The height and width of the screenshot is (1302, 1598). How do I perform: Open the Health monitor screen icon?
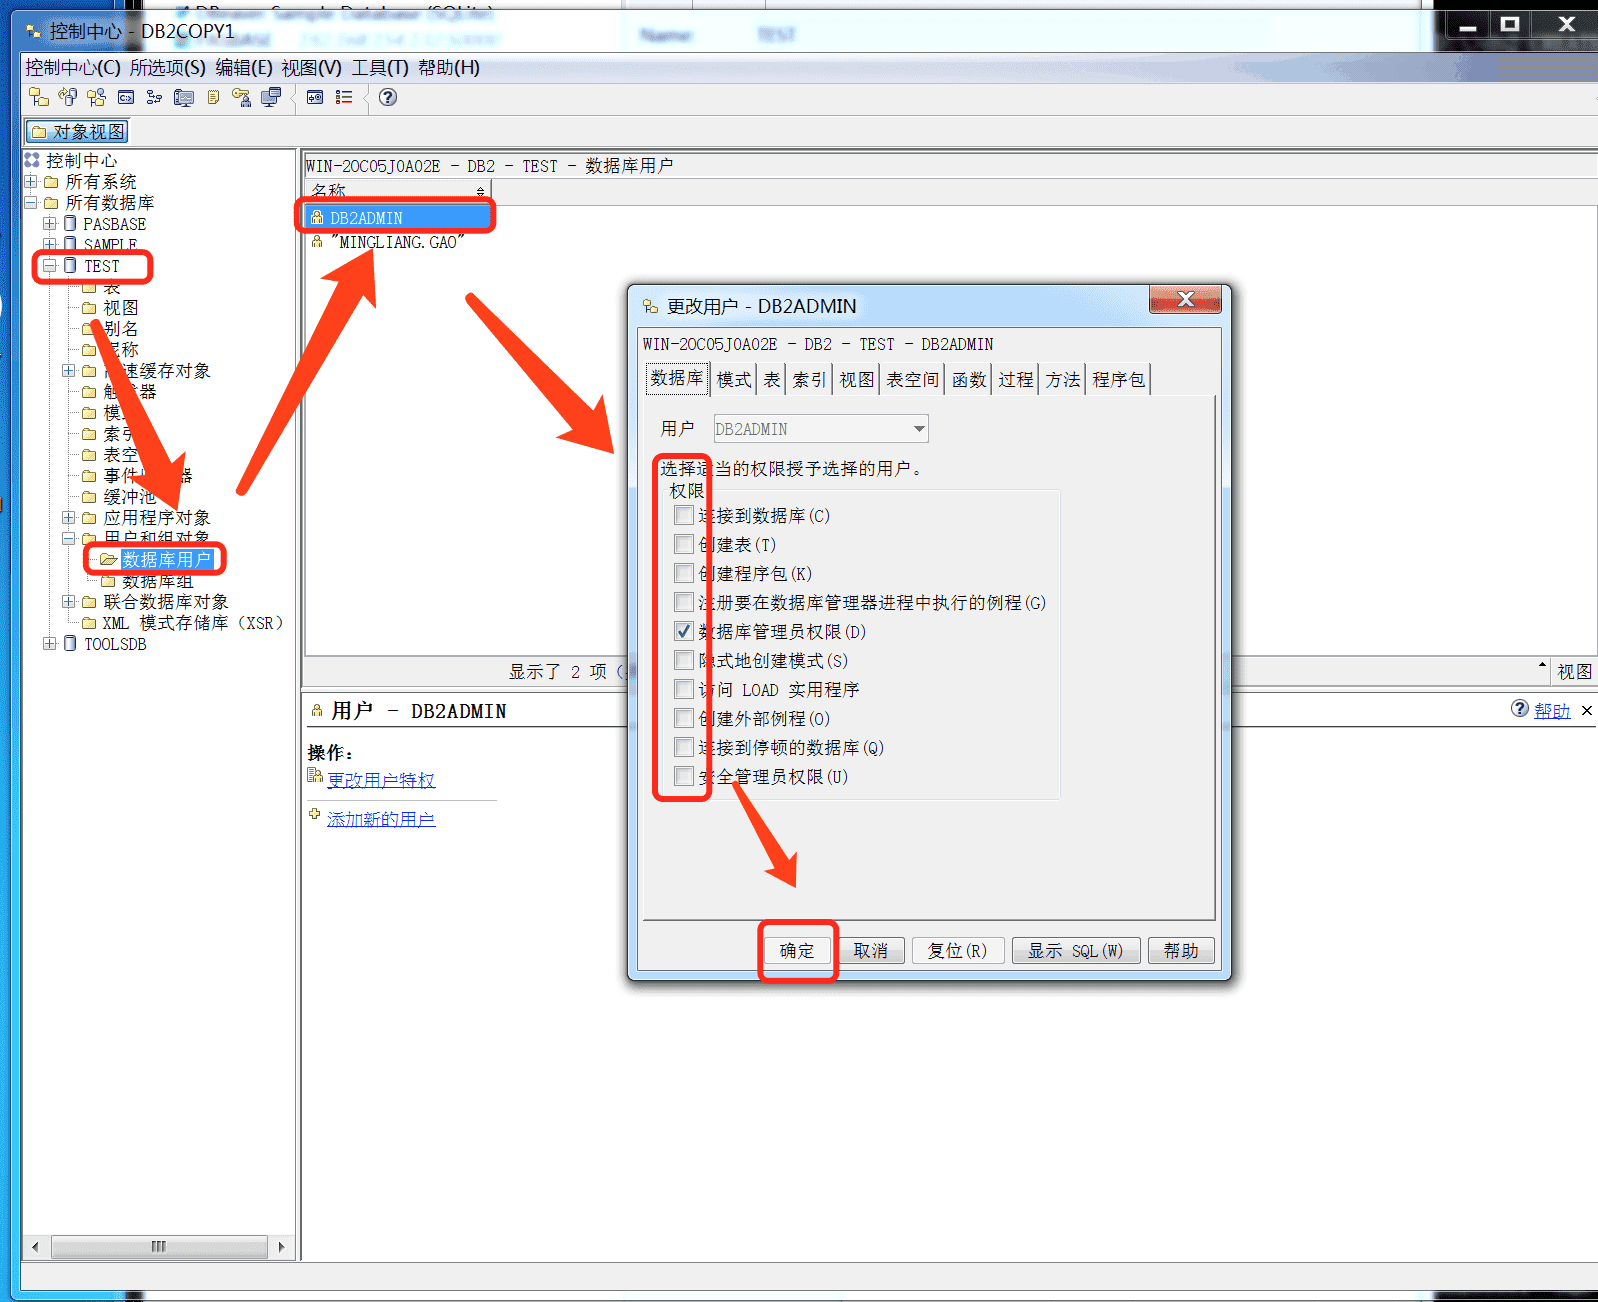point(184,97)
